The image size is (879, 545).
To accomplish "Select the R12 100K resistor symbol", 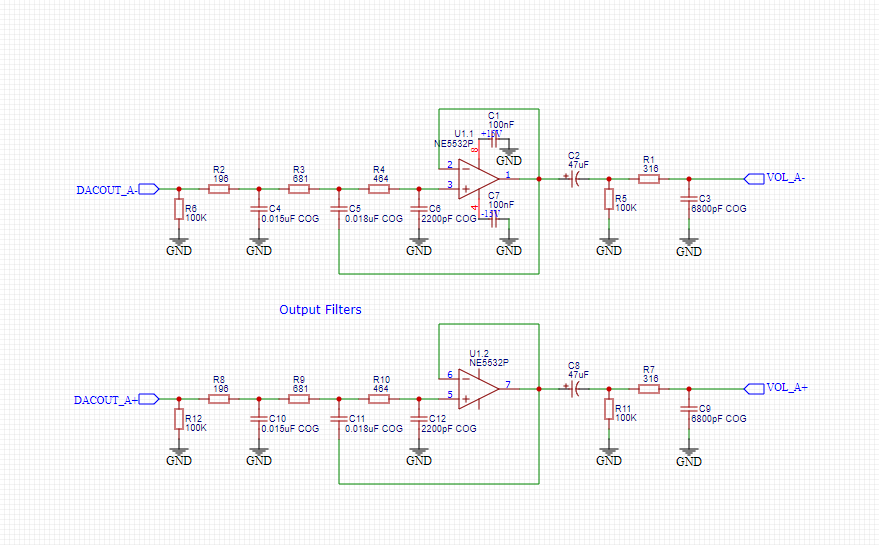I will pos(179,419).
